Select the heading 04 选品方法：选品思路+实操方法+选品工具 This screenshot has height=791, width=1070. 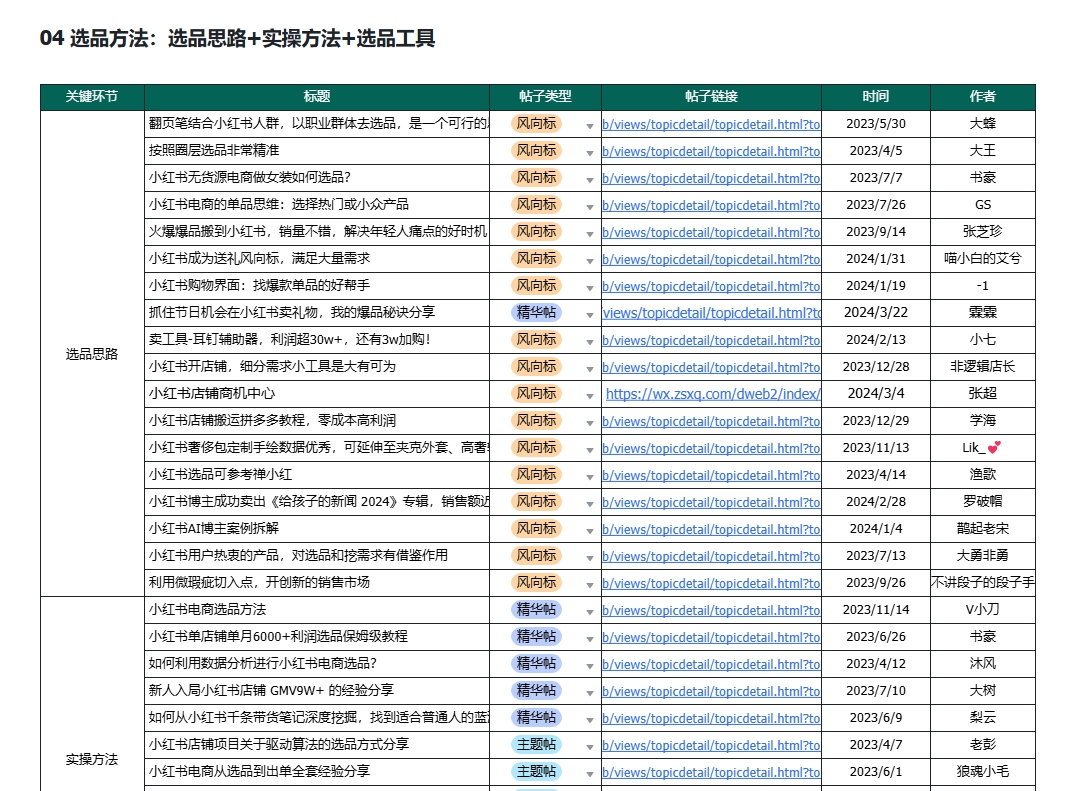click(237, 38)
